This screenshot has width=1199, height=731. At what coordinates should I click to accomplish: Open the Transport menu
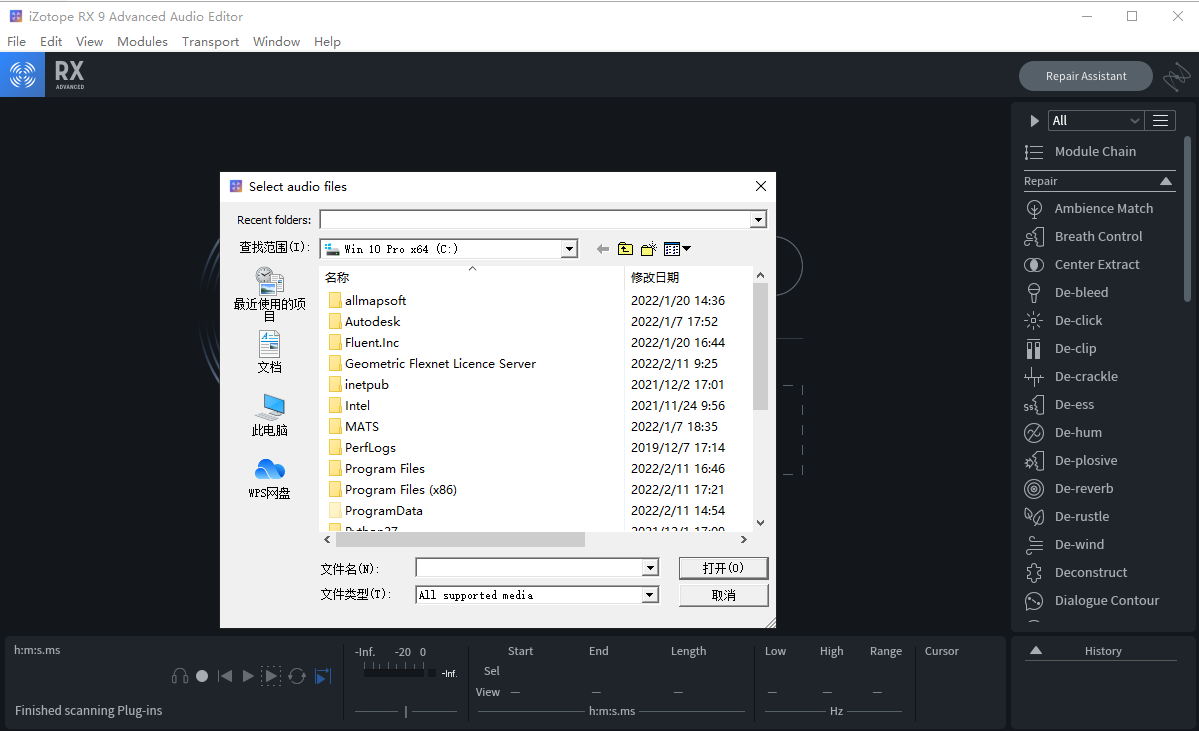pos(210,41)
